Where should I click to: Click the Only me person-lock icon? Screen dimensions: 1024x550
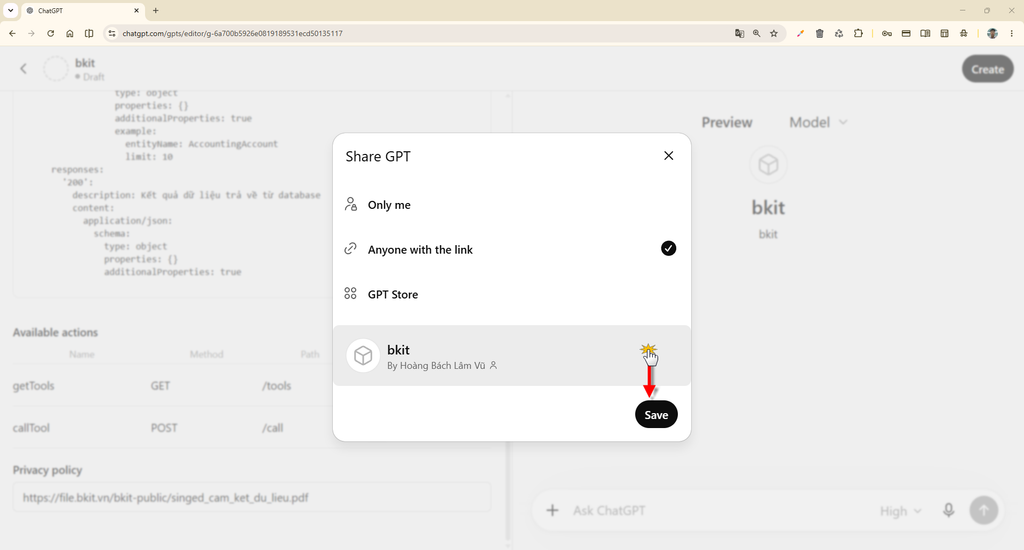click(x=351, y=204)
